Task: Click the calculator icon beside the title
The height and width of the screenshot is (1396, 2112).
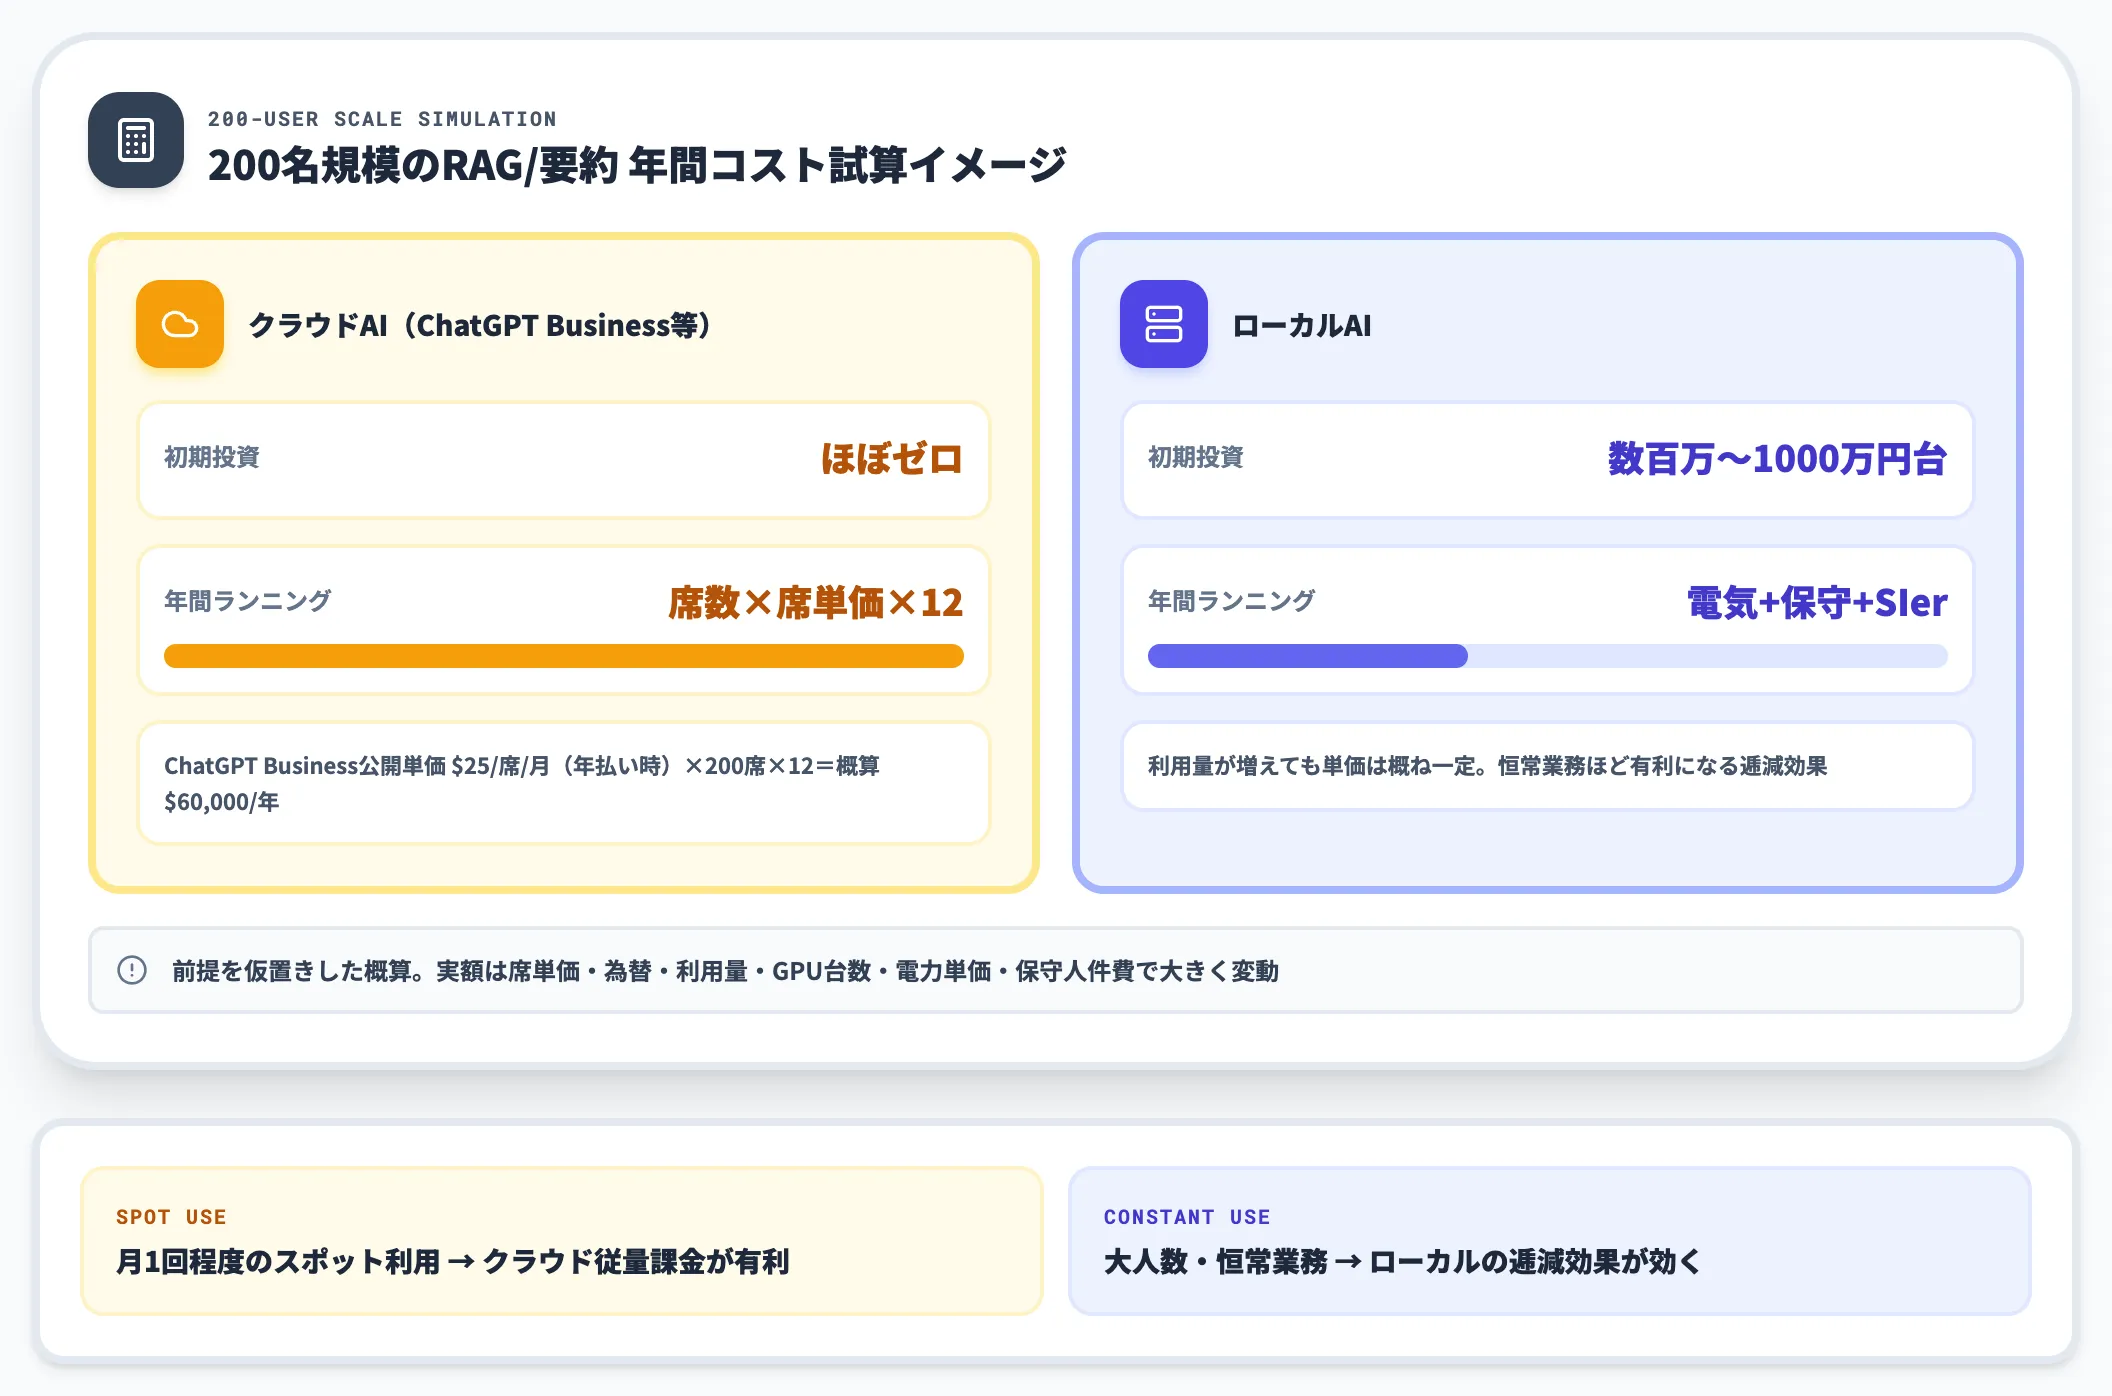Action: pos(136,140)
